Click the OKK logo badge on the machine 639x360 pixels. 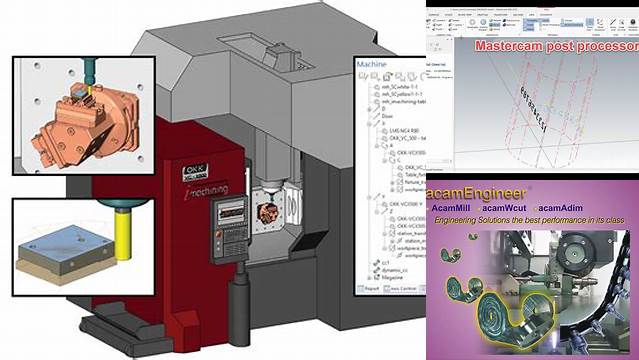[x=195, y=172]
